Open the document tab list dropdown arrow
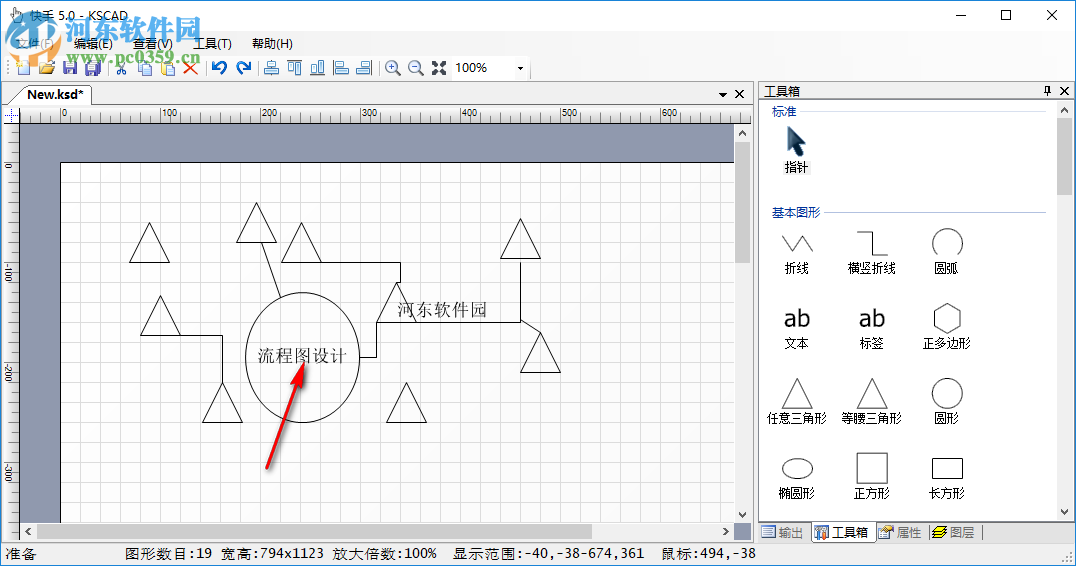The image size is (1076, 566). coord(723,95)
